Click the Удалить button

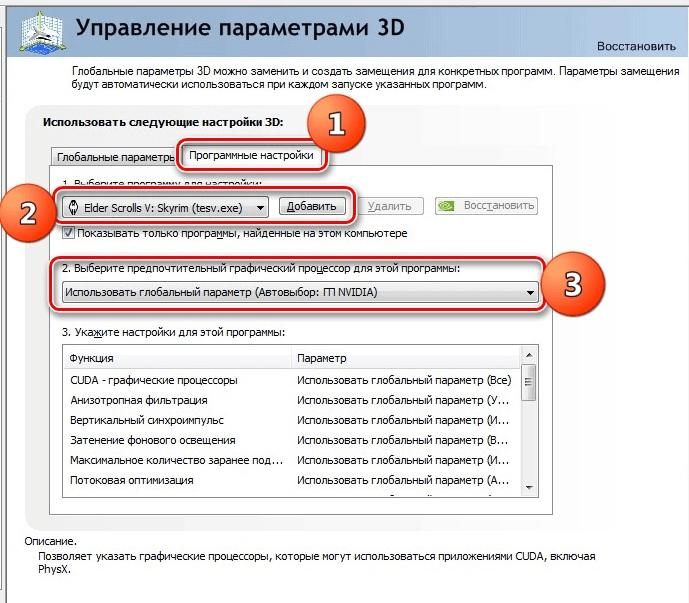tap(389, 206)
